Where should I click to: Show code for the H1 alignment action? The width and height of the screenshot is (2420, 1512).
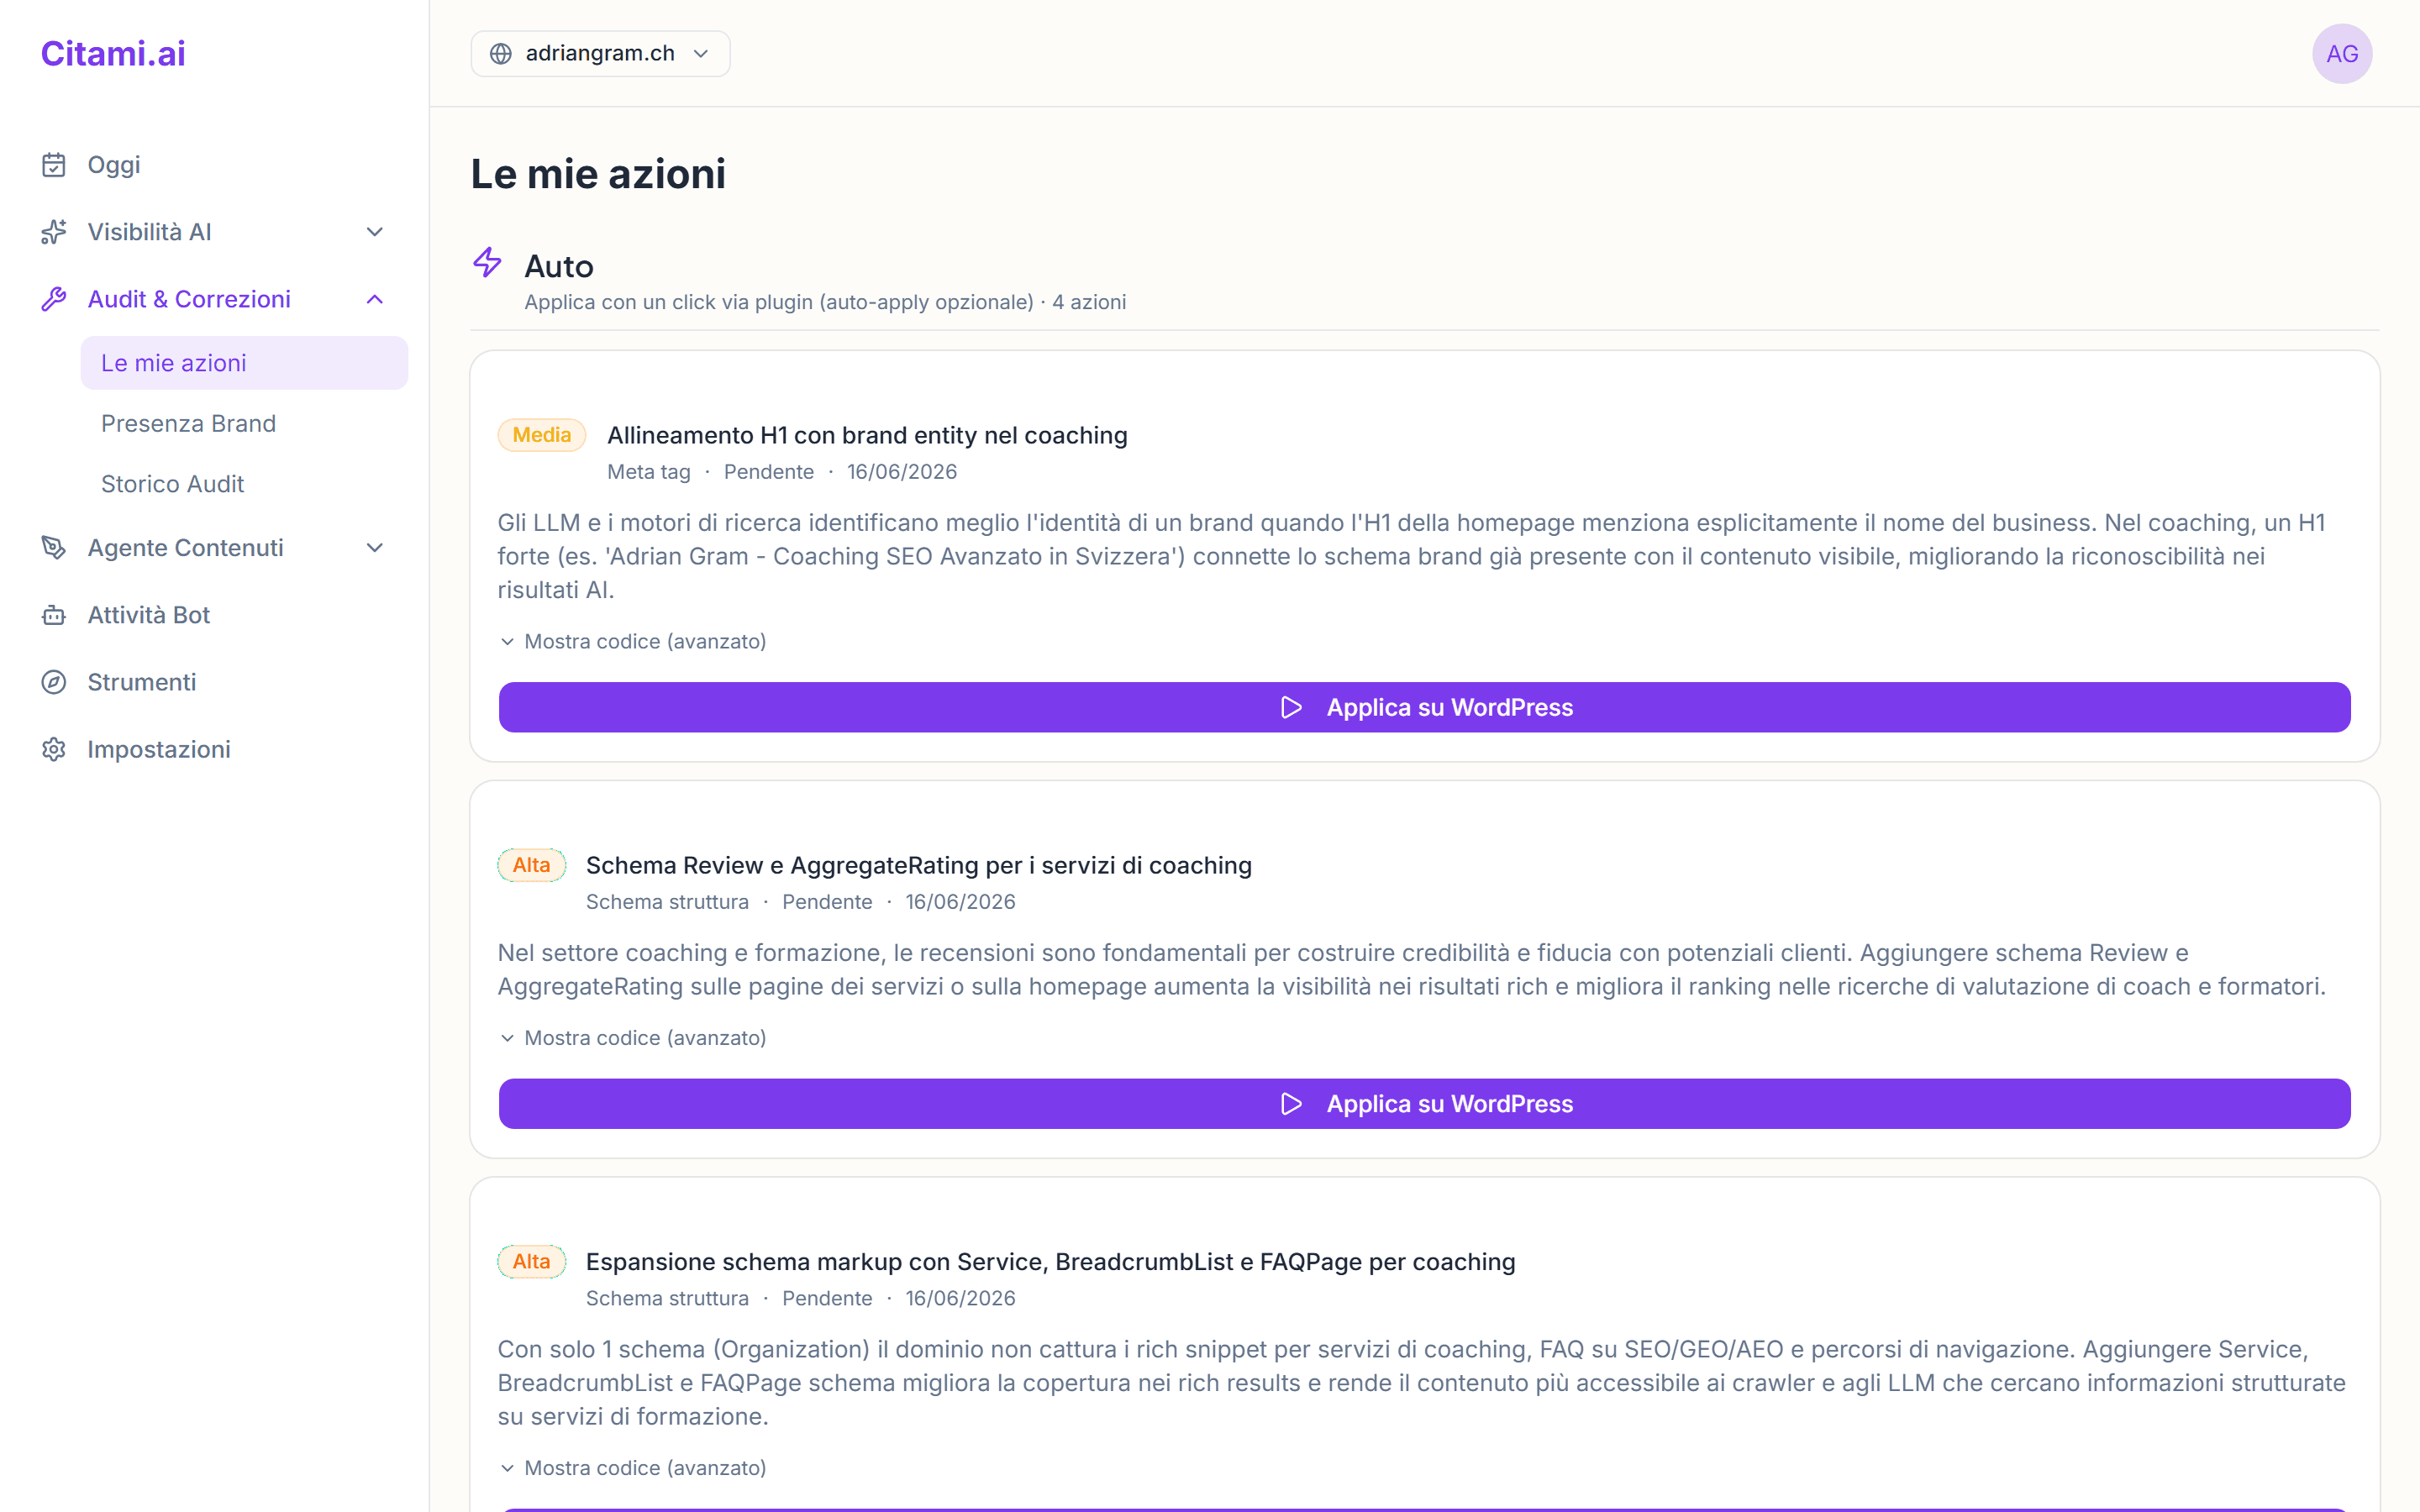(x=633, y=641)
